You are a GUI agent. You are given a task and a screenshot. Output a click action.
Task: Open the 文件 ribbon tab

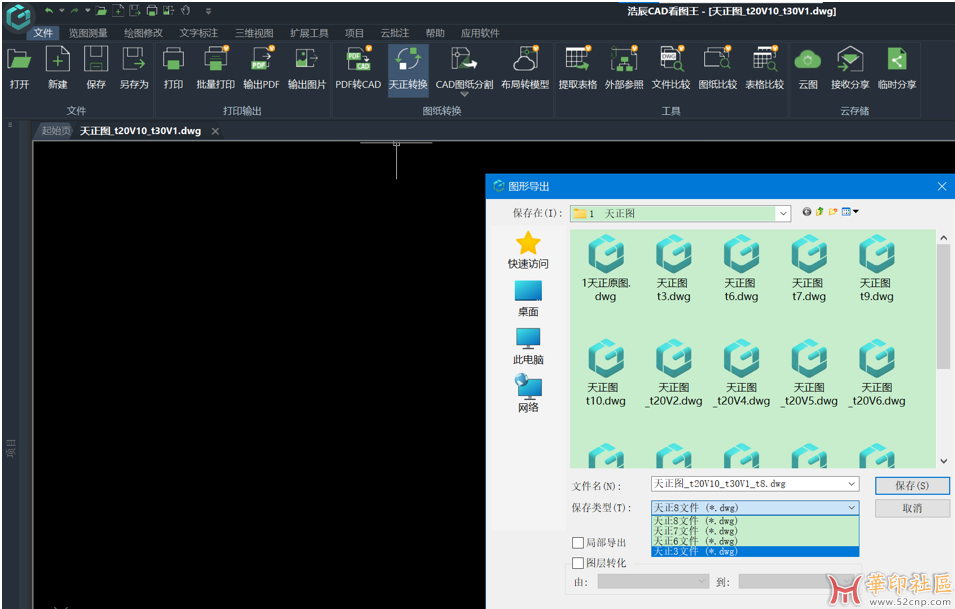43,33
